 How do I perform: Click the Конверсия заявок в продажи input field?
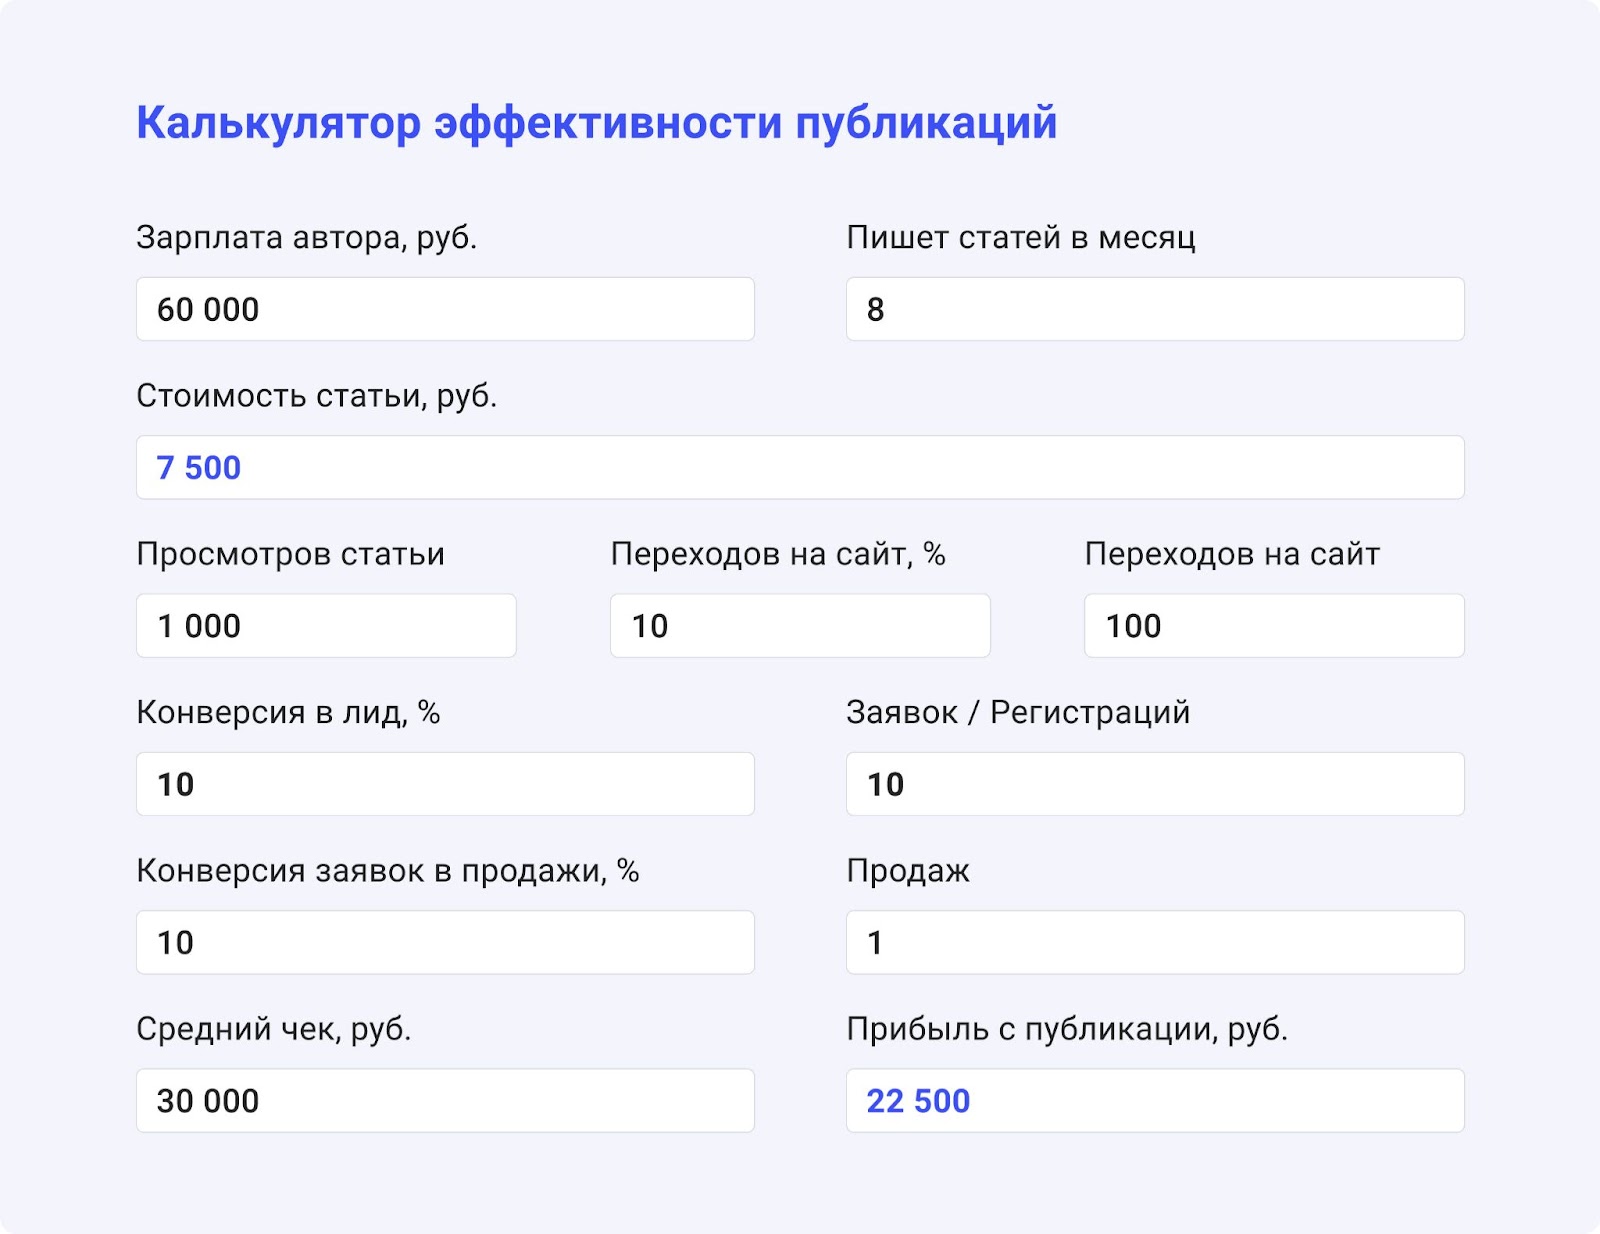point(445,942)
